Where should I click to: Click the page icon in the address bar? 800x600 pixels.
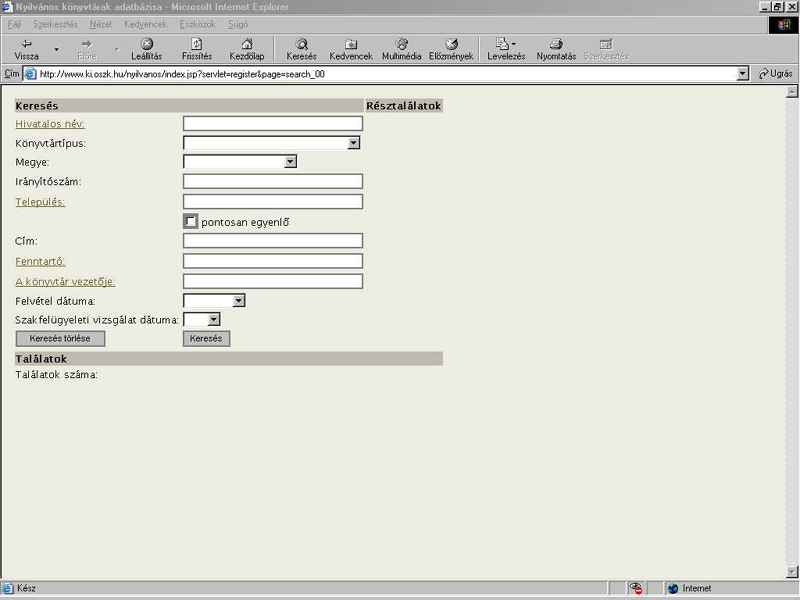click(x=31, y=74)
